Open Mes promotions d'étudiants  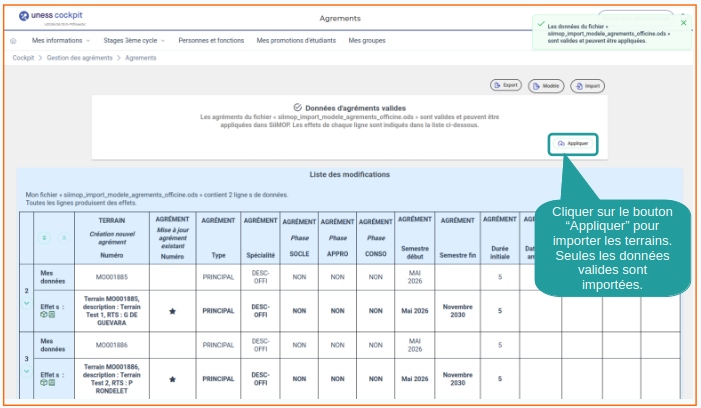tap(296, 41)
